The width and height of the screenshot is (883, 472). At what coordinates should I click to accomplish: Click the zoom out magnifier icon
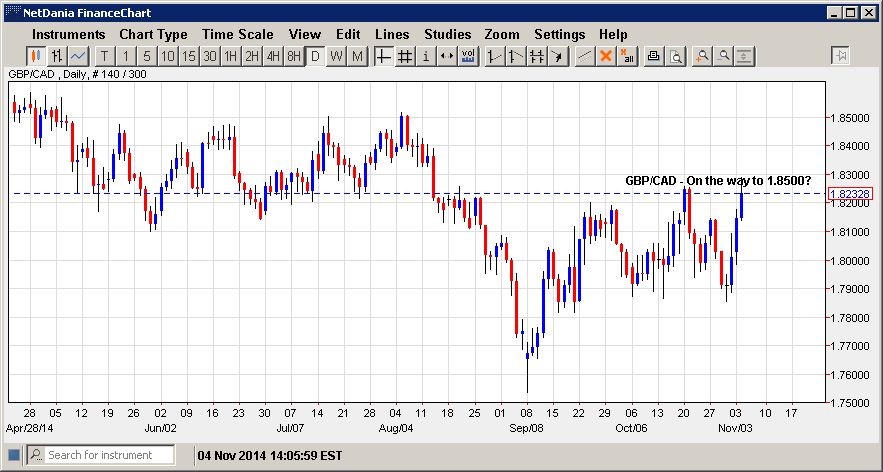tap(723, 56)
